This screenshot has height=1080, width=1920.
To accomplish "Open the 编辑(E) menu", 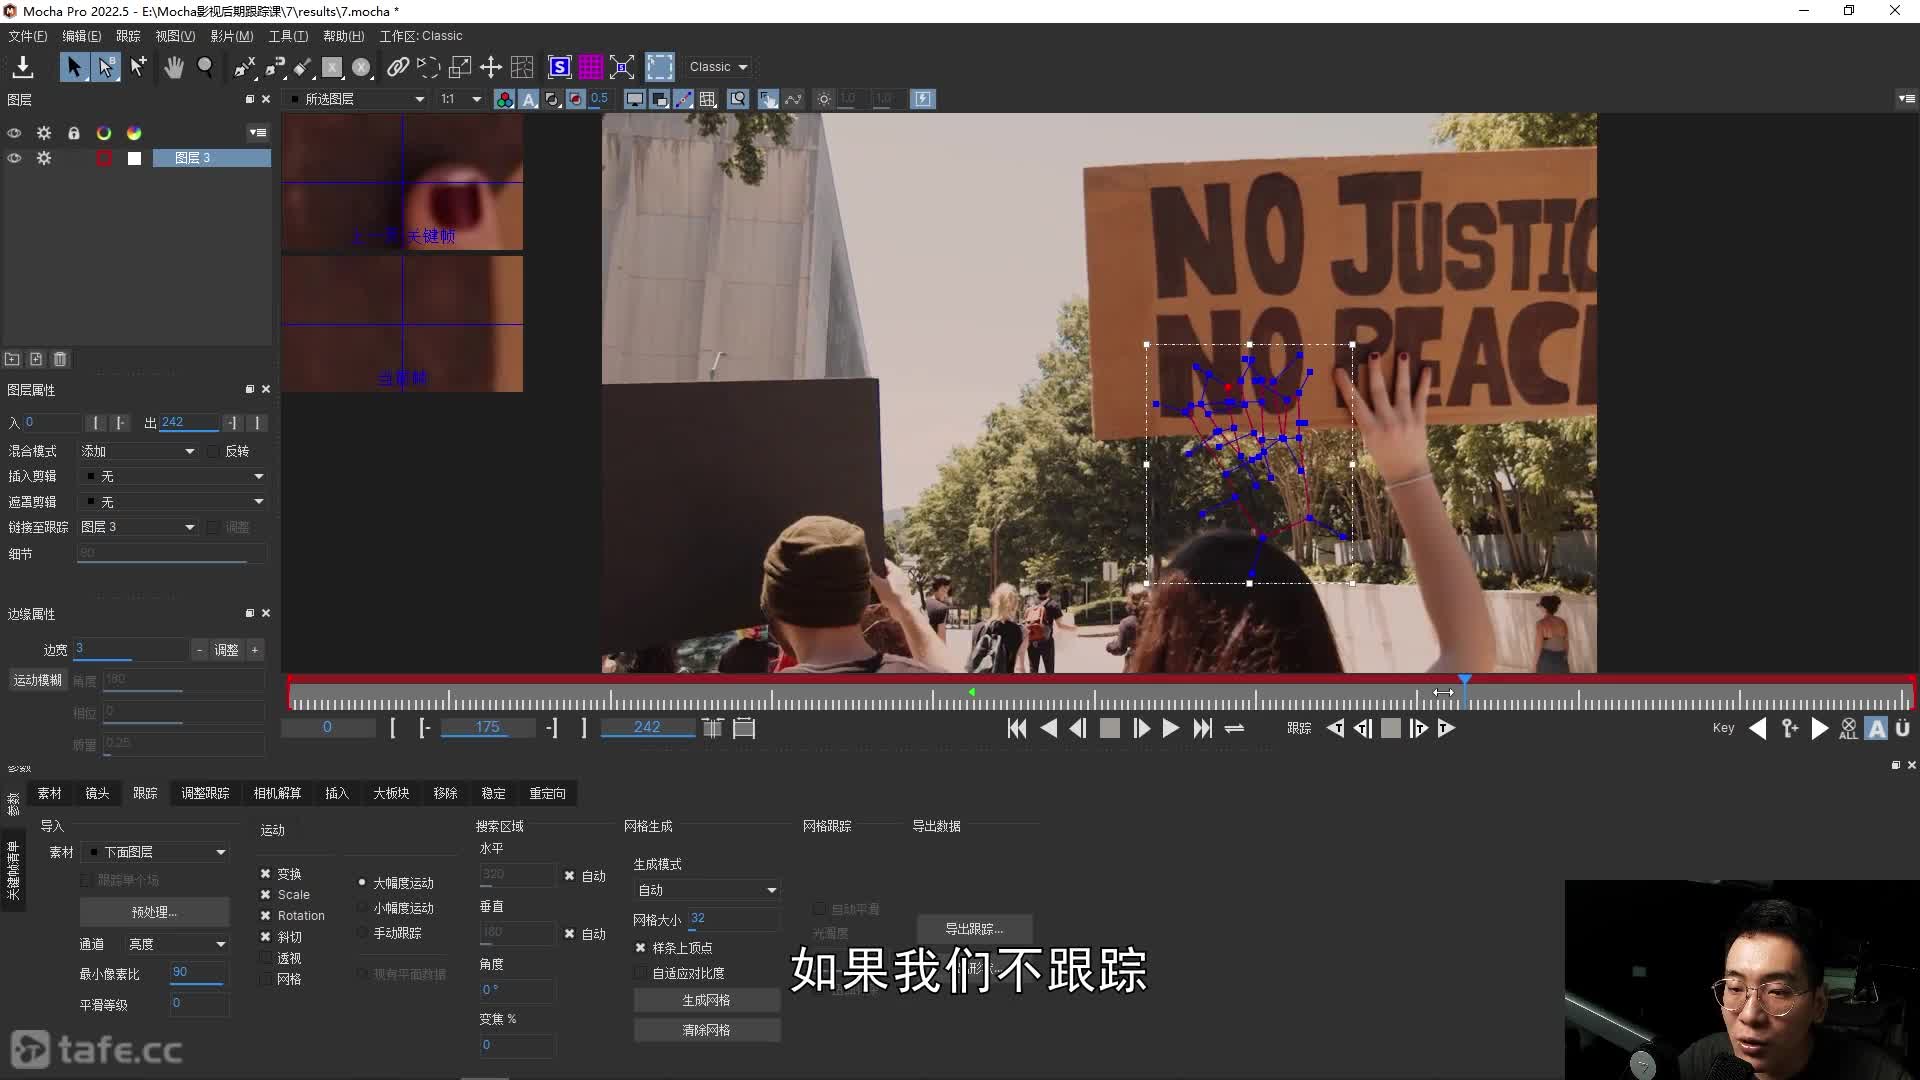I will coord(82,36).
